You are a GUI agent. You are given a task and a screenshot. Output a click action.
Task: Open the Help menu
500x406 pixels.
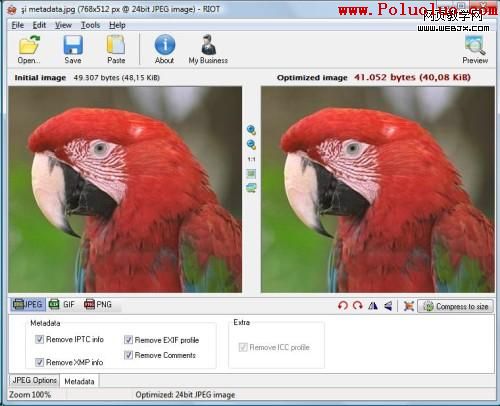pyautogui.click(x=117, y=25)
